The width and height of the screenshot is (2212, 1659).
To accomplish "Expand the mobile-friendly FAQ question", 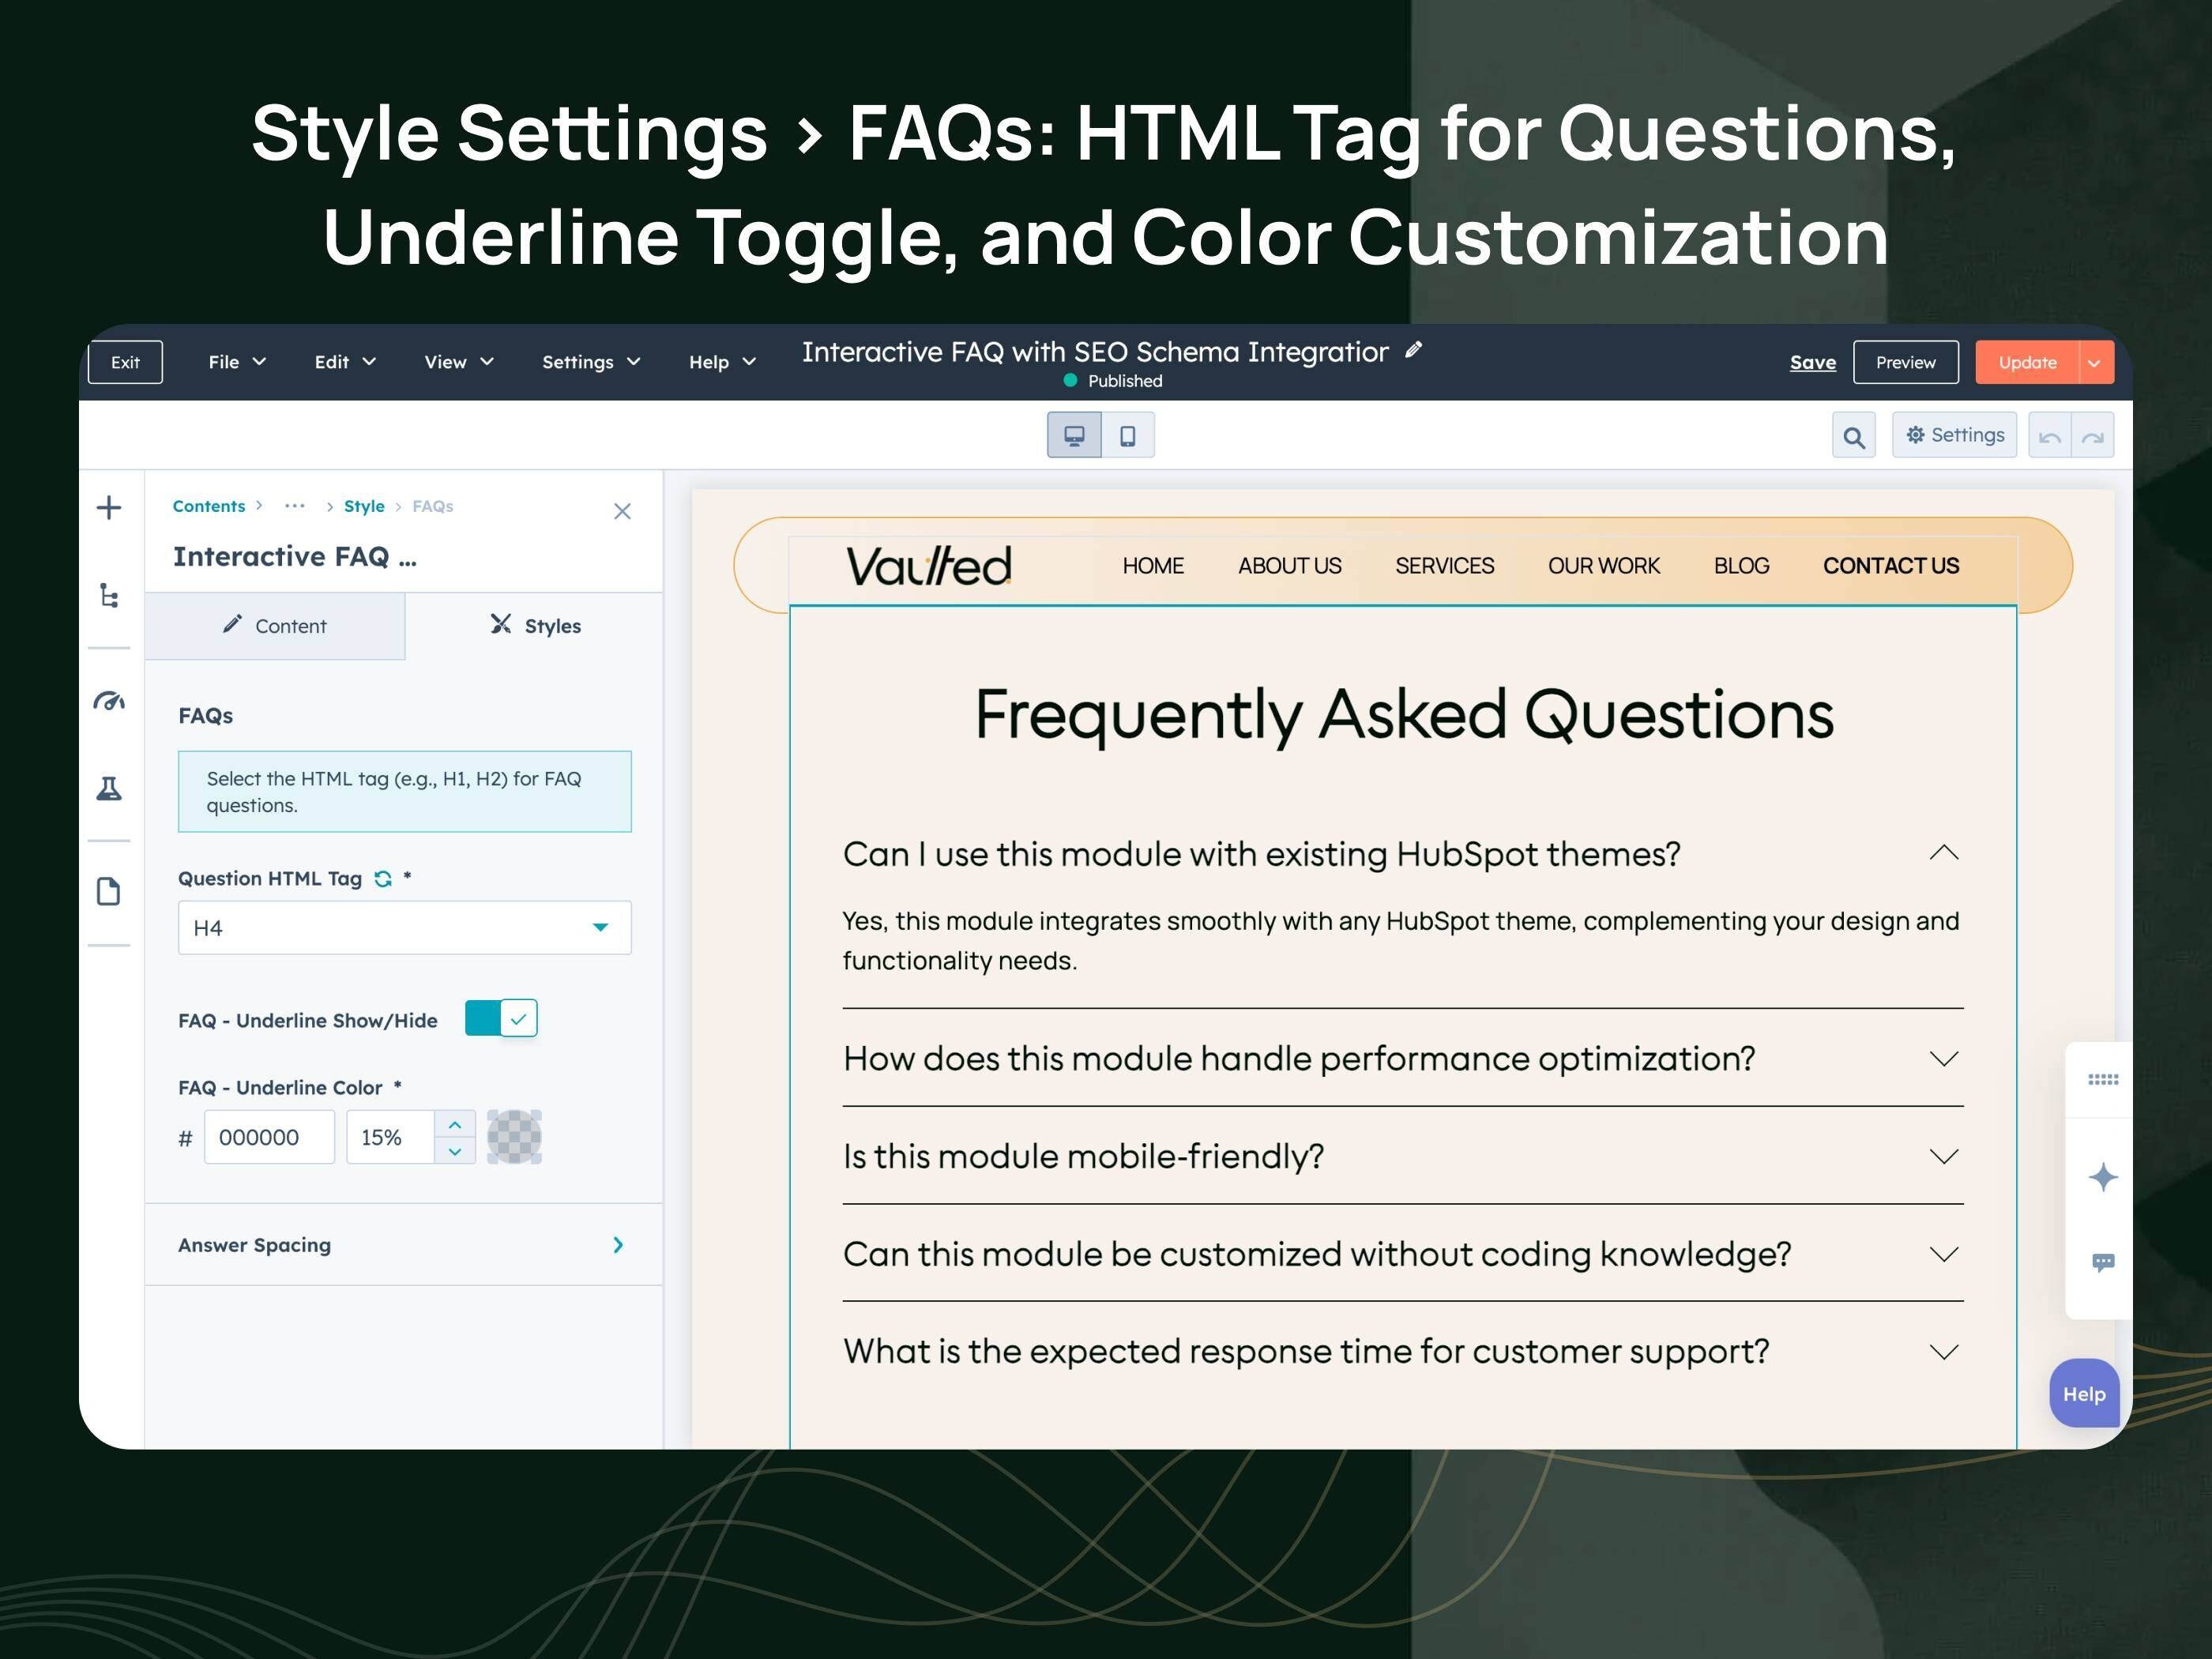I will click(x=1944, y=1156).
